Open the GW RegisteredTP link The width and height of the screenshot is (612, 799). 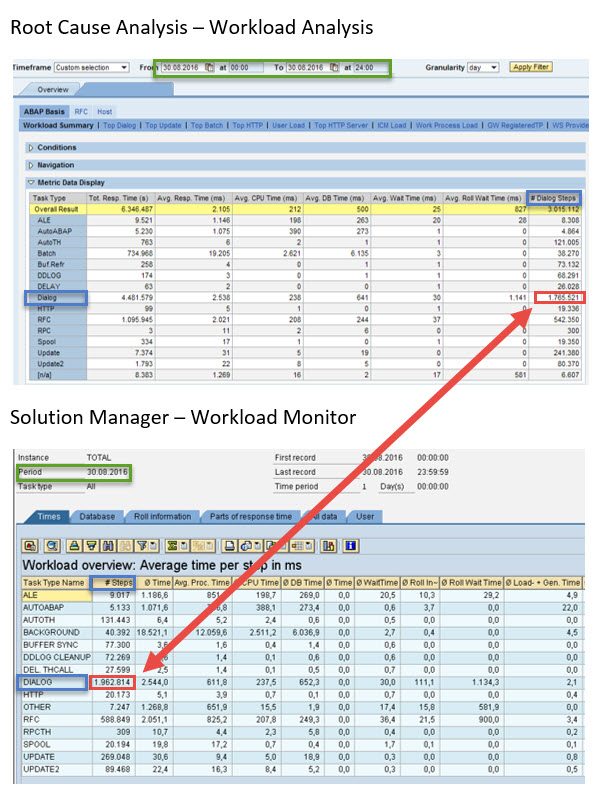[x=515, y=125]
